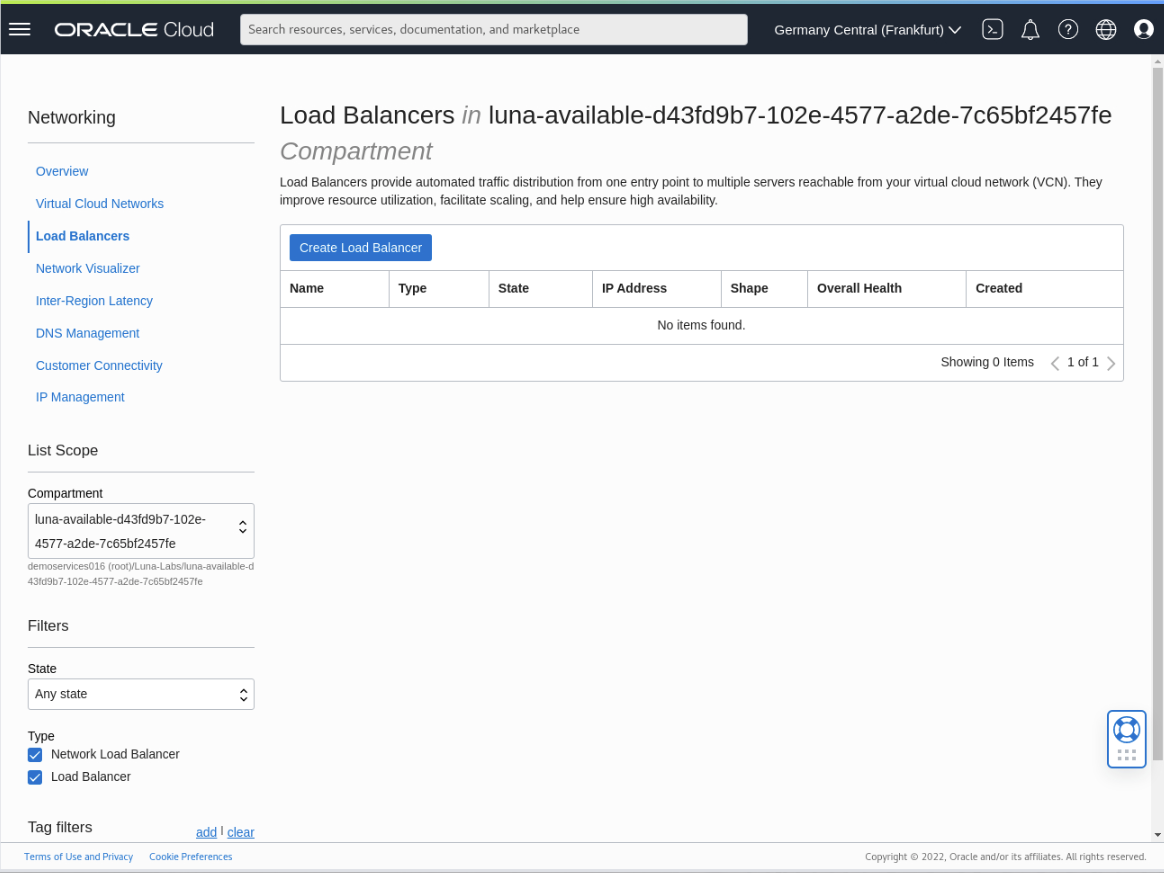
Task: Change the State filter from Any state
Action: click(140, 693)
